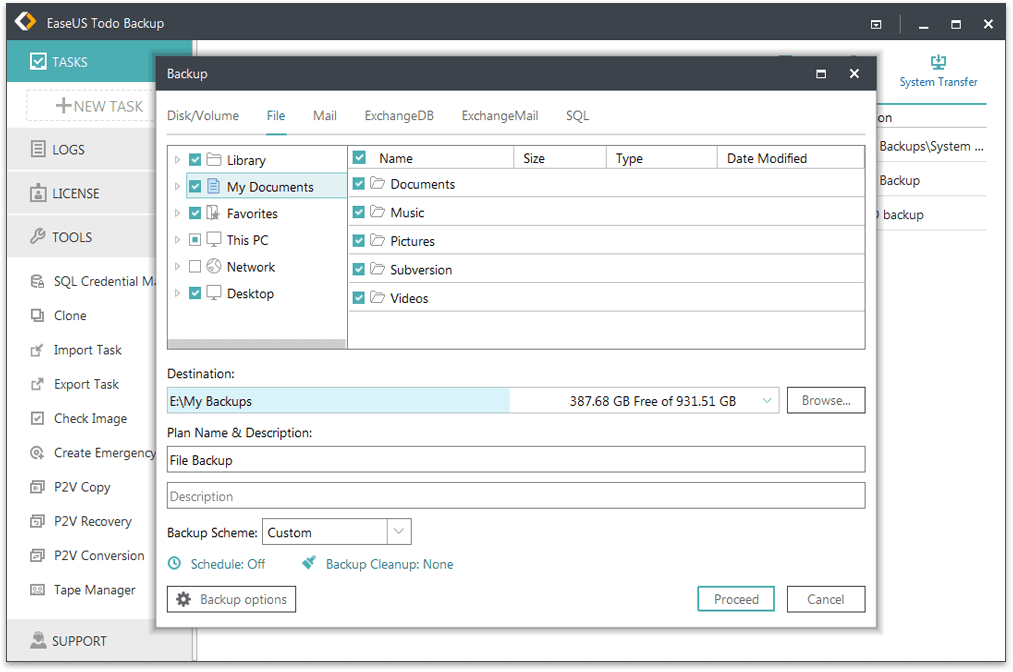Open the Clone tool in sidebar
1013x672 pixels.
click(x=70, y=315)
